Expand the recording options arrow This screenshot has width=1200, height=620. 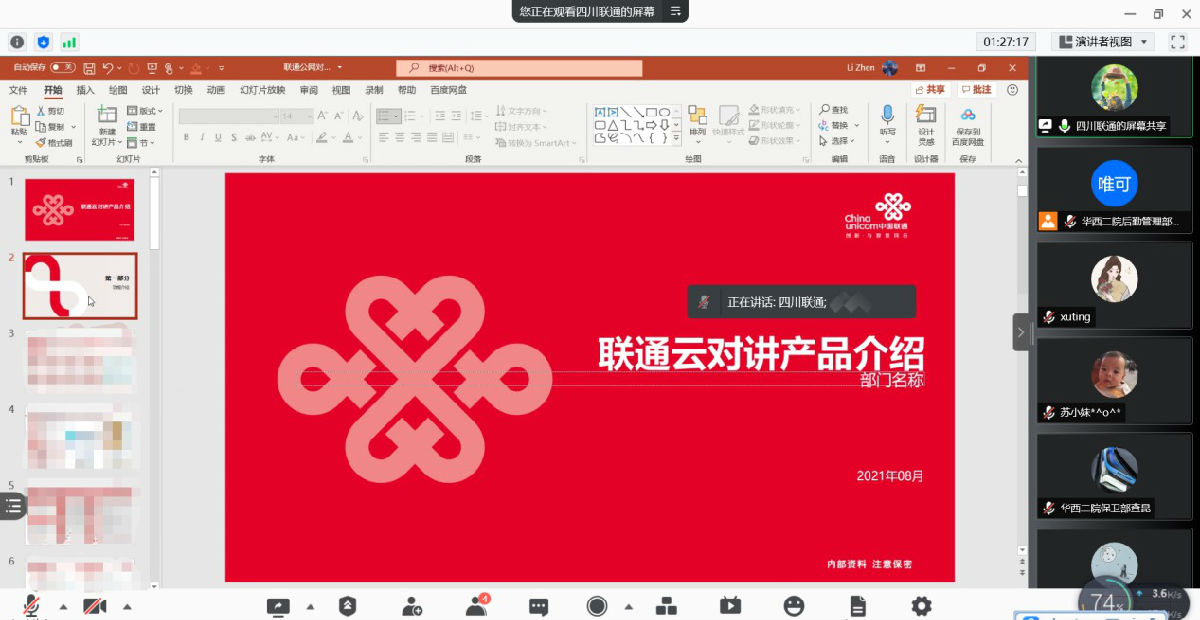point(628,607)
